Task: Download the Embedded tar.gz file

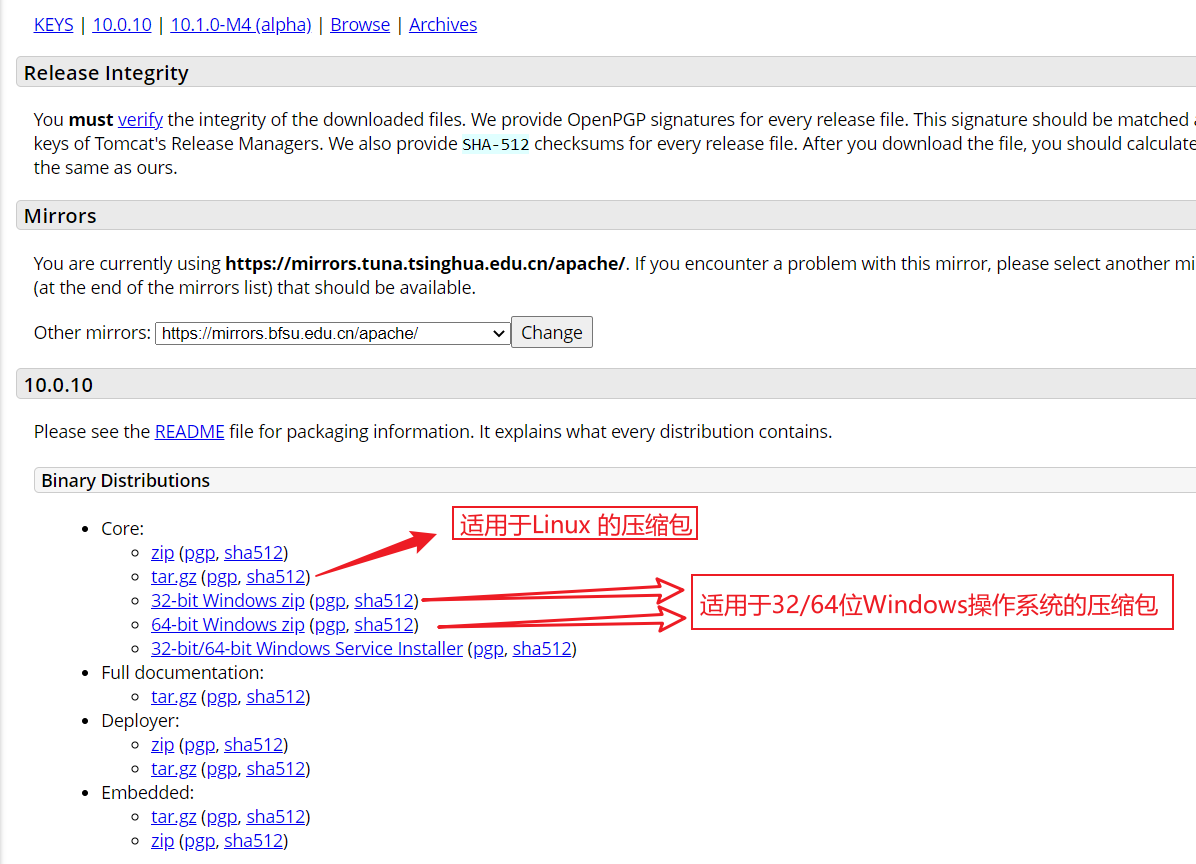Action: tap(174, 817)
